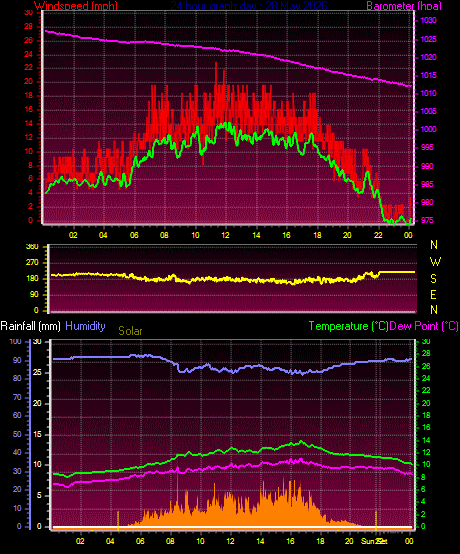Click the '12' hour label under the windspeed chart
The image size is (460, 554).
pyautogui.click(x=225, y=235)
